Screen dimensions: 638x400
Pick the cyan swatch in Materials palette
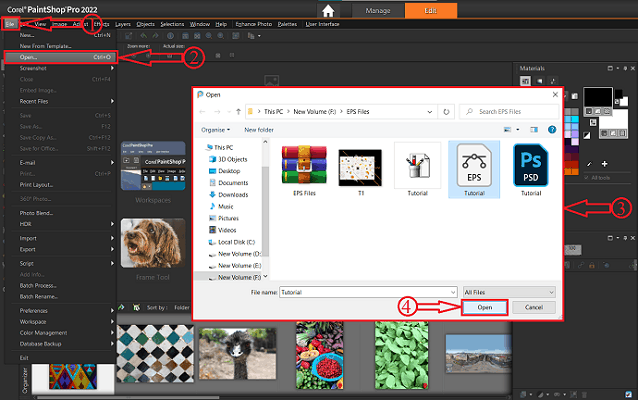(x=575, y=119)
